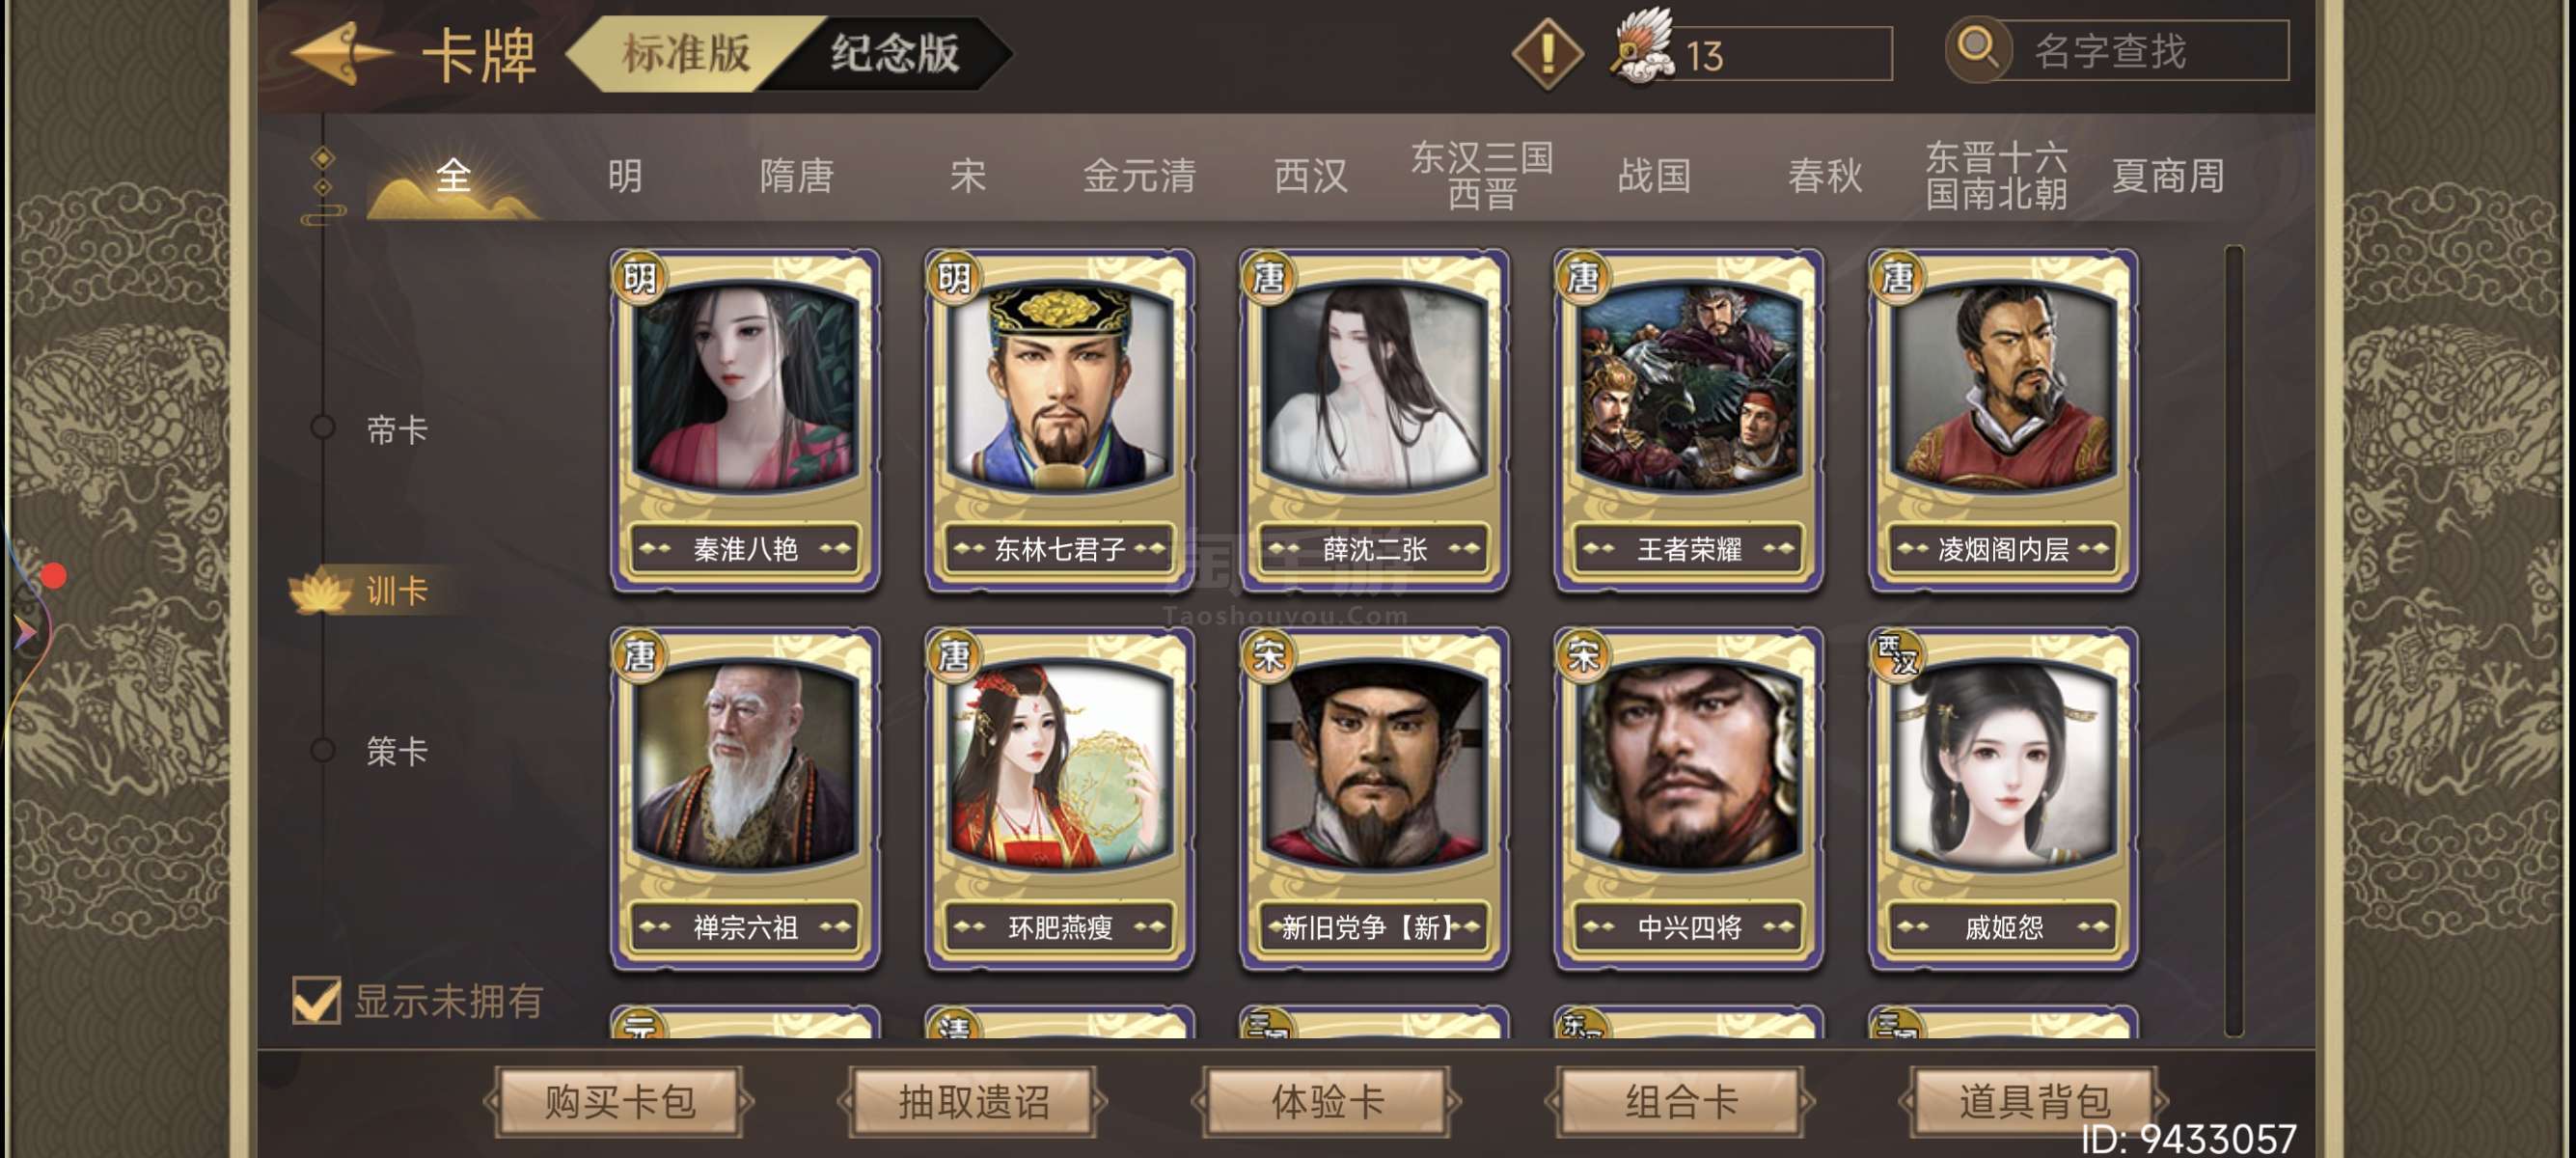The image size is (2576, 1158).
Task: Select the 策卡 category
Action: click(396, 750)
